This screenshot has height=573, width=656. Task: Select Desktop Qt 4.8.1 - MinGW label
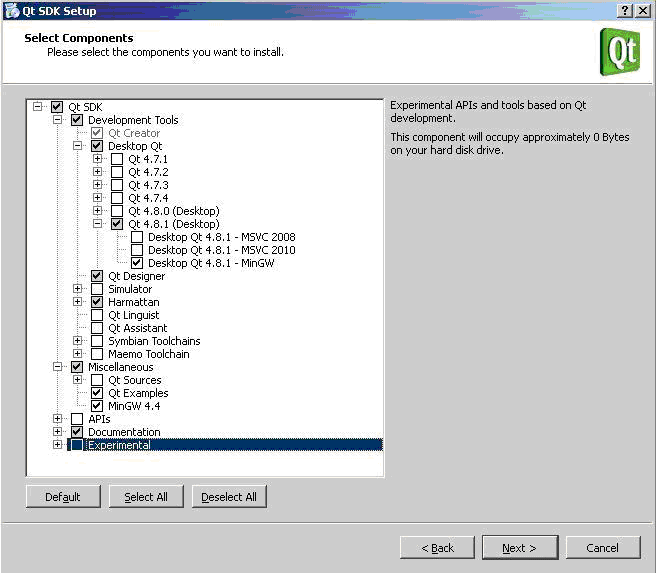coord(211,263)
